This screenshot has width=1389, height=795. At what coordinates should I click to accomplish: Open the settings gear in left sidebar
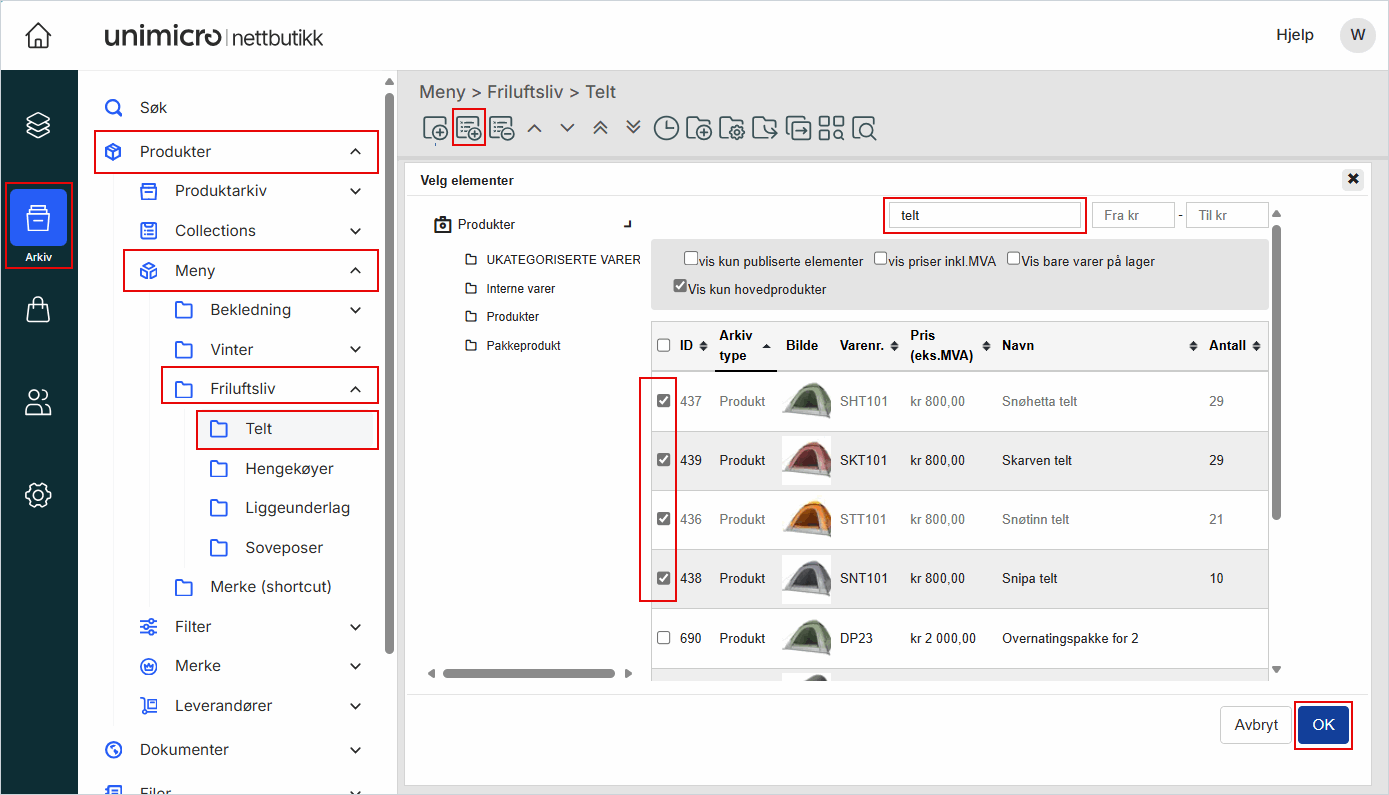38,494
